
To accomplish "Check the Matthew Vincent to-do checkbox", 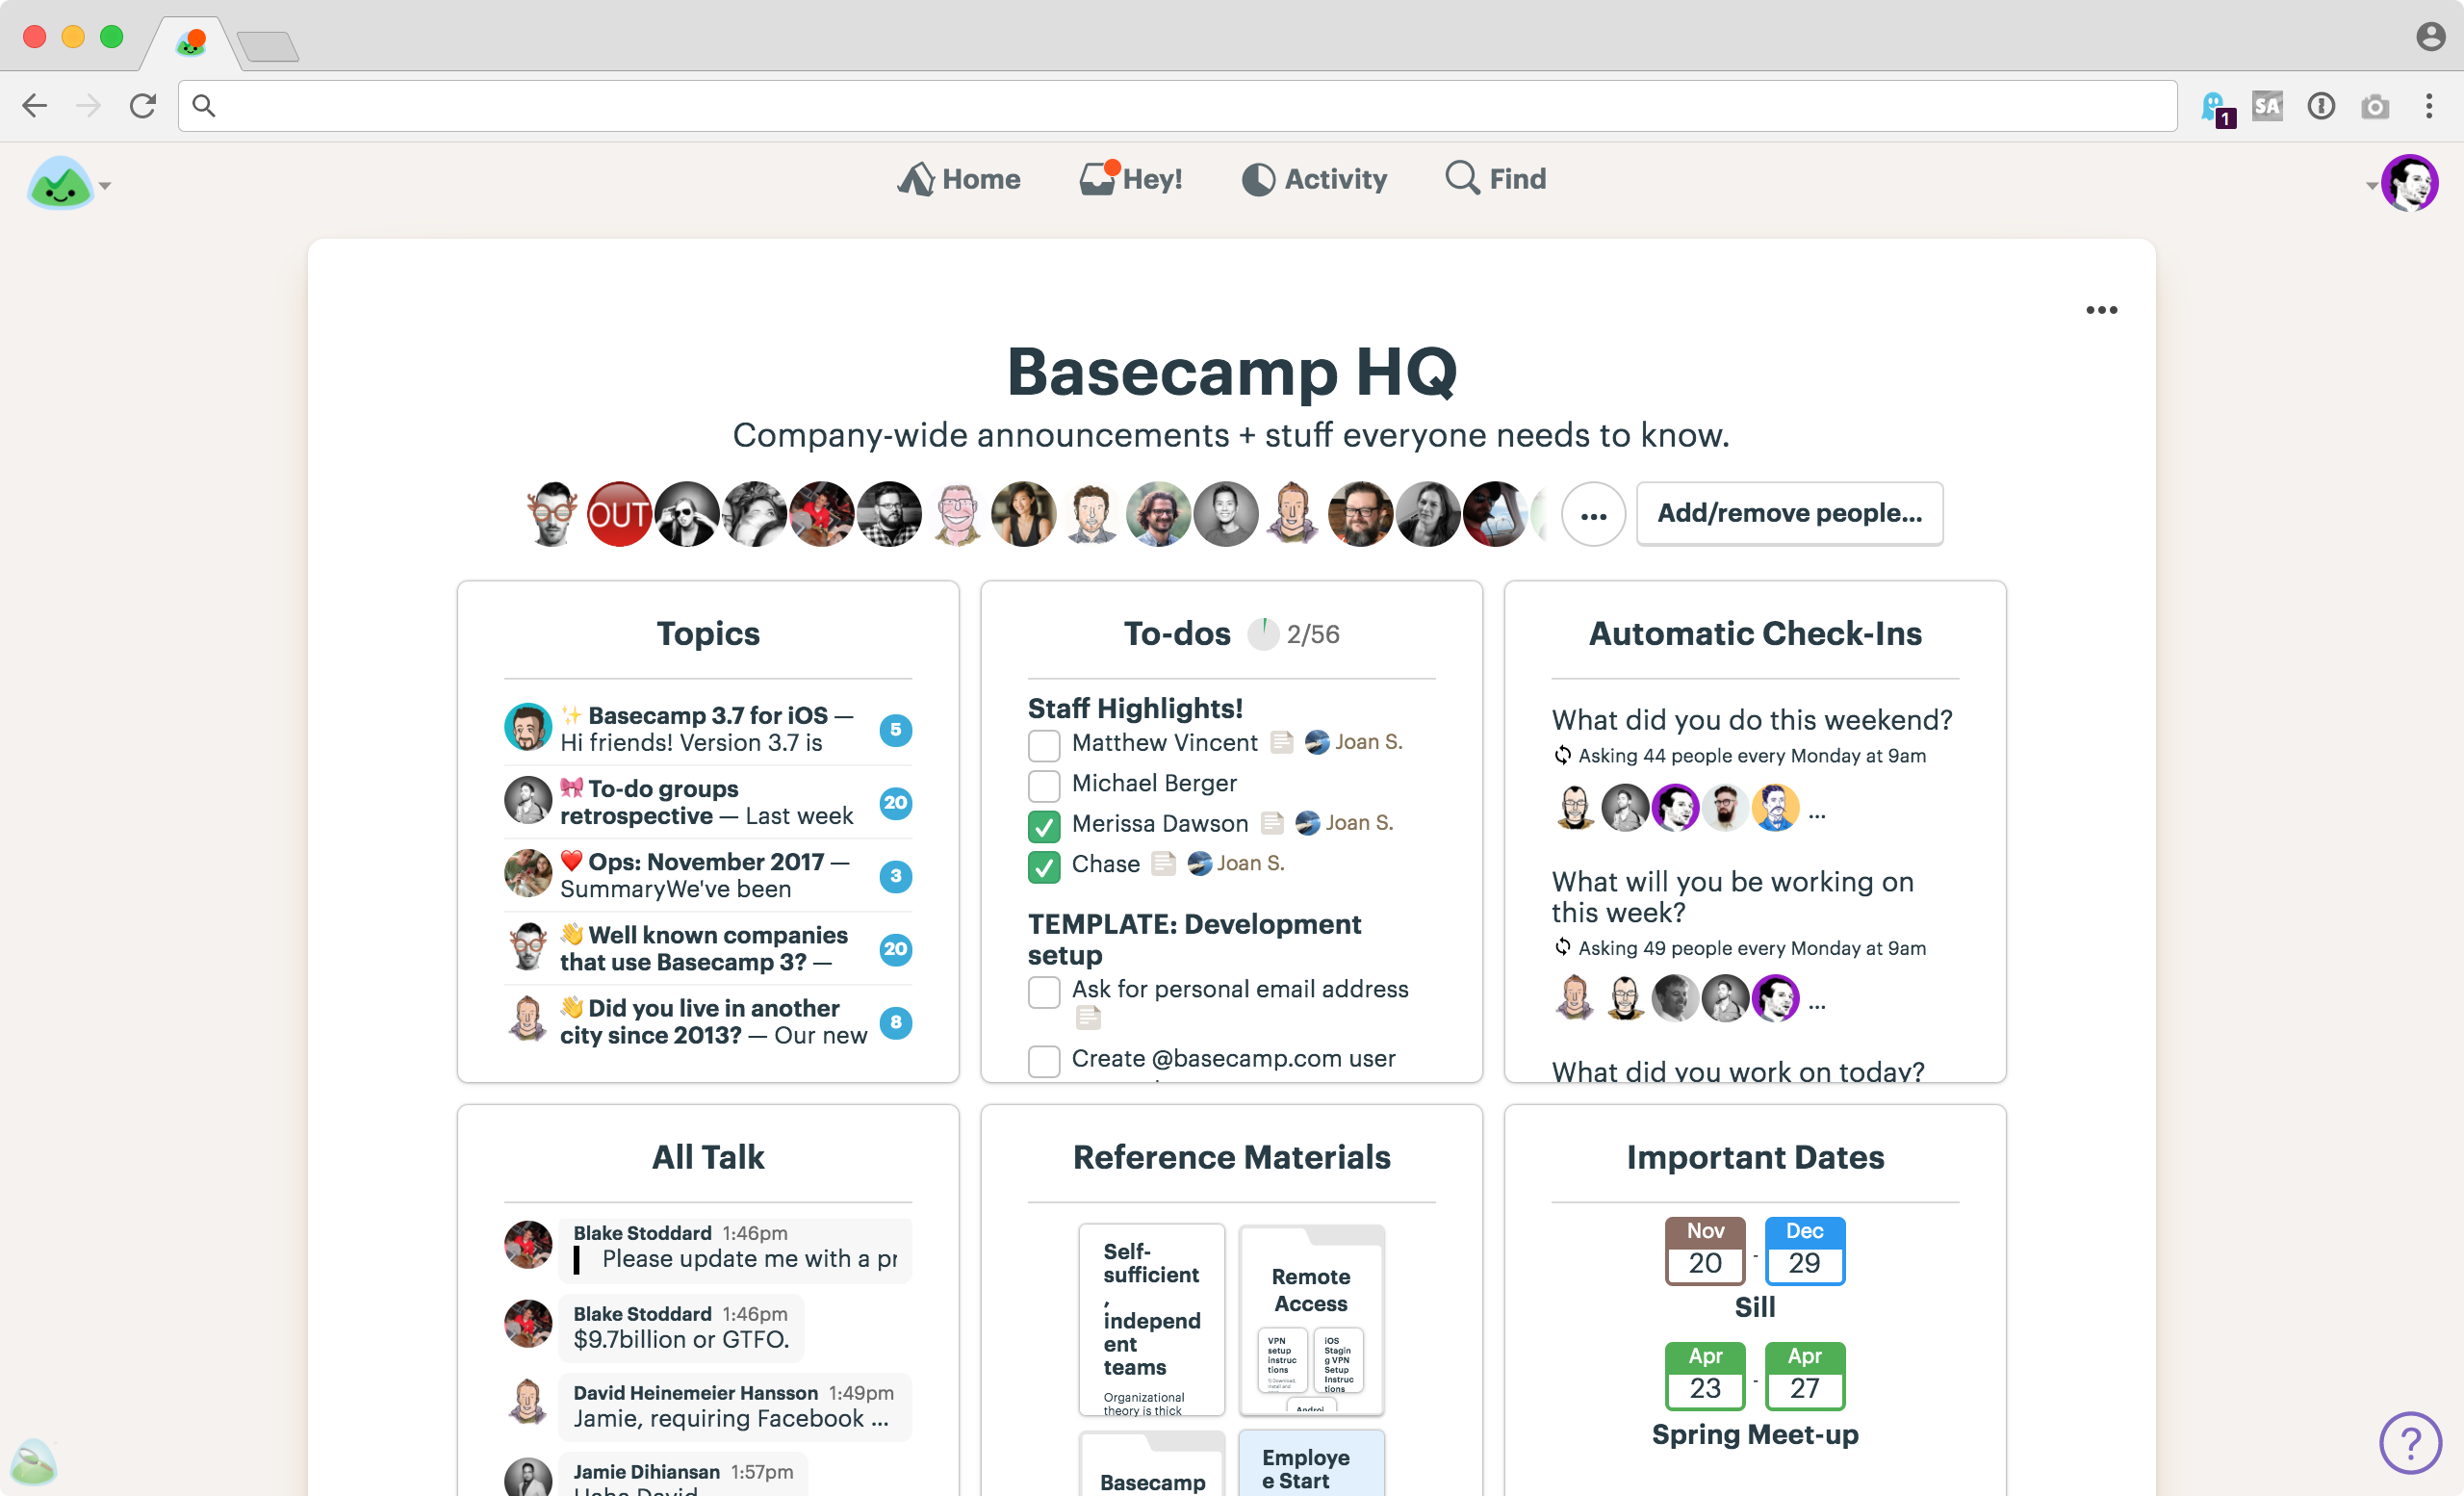I will [1044, 745].
